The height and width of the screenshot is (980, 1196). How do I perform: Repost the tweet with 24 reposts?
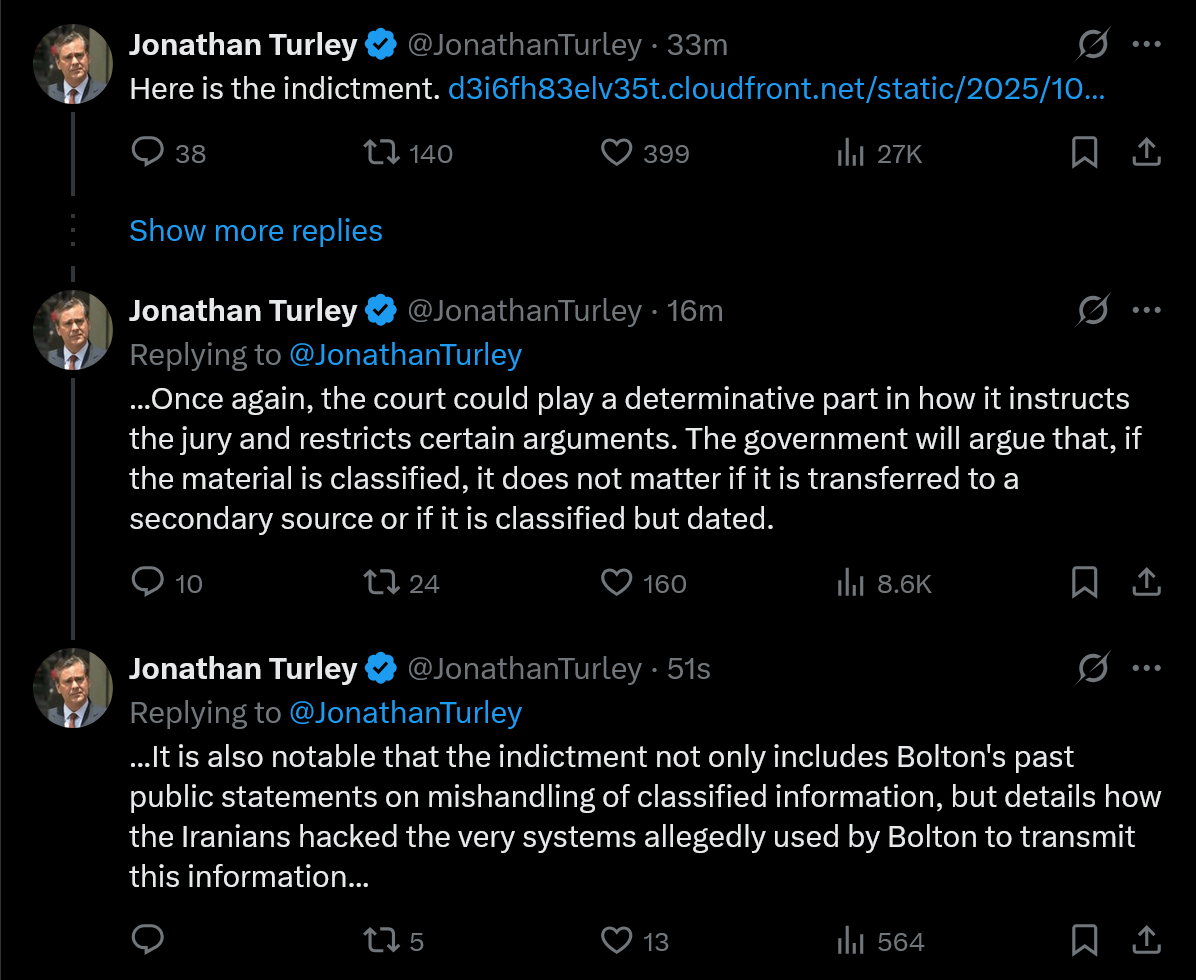(380, 582)
